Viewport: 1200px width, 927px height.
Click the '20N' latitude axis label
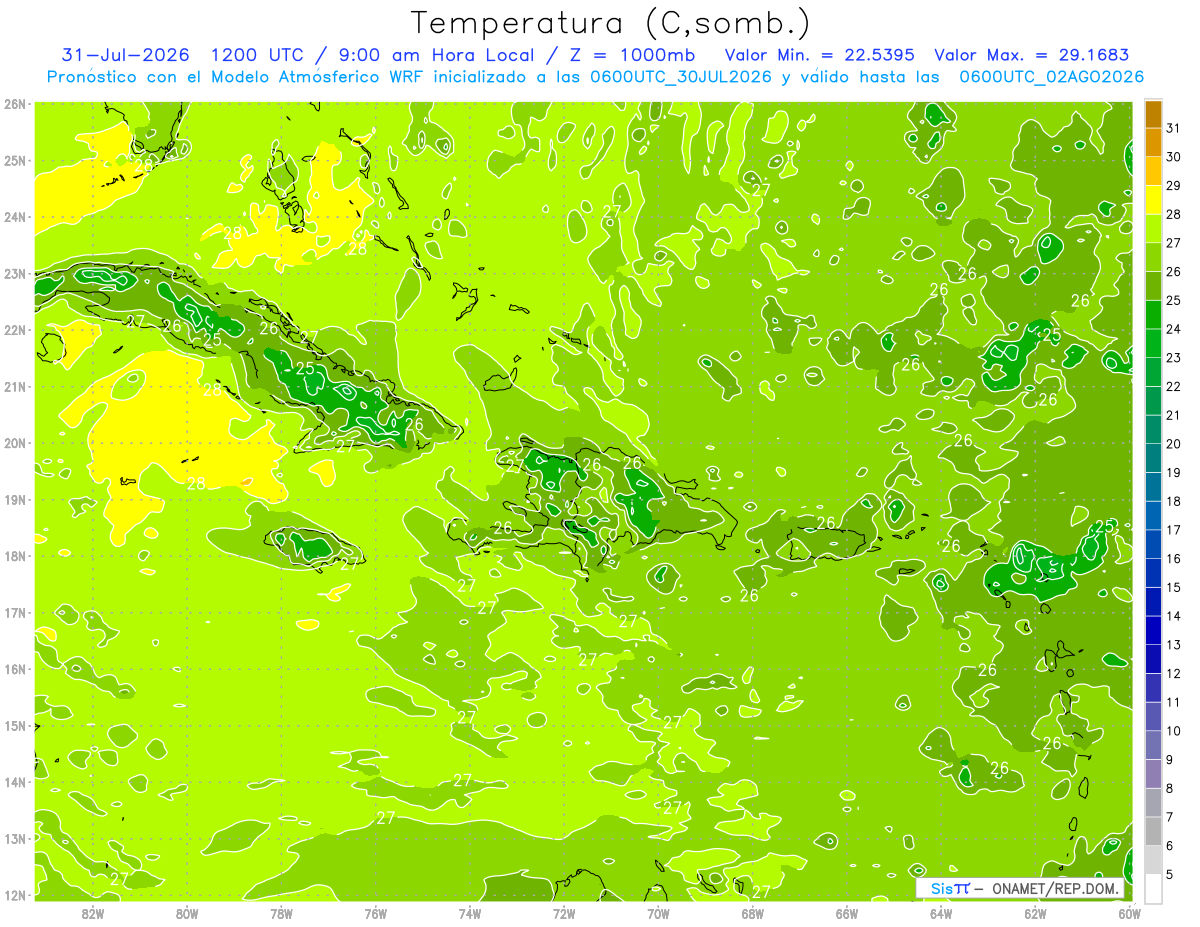point(16,443)
